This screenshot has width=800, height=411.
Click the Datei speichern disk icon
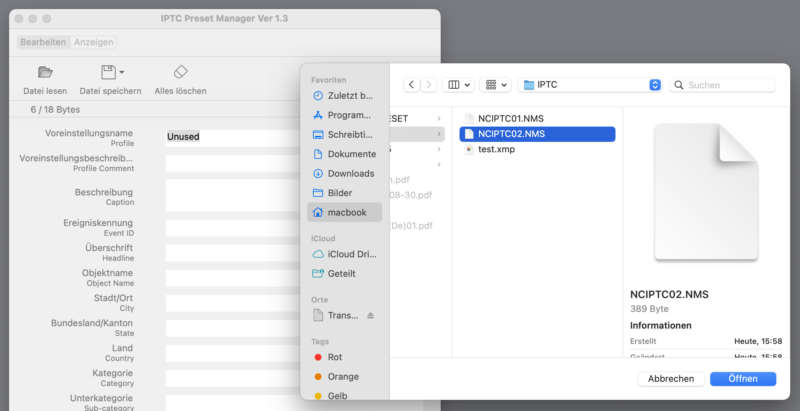pyautogui.click(x=107, y=72)
